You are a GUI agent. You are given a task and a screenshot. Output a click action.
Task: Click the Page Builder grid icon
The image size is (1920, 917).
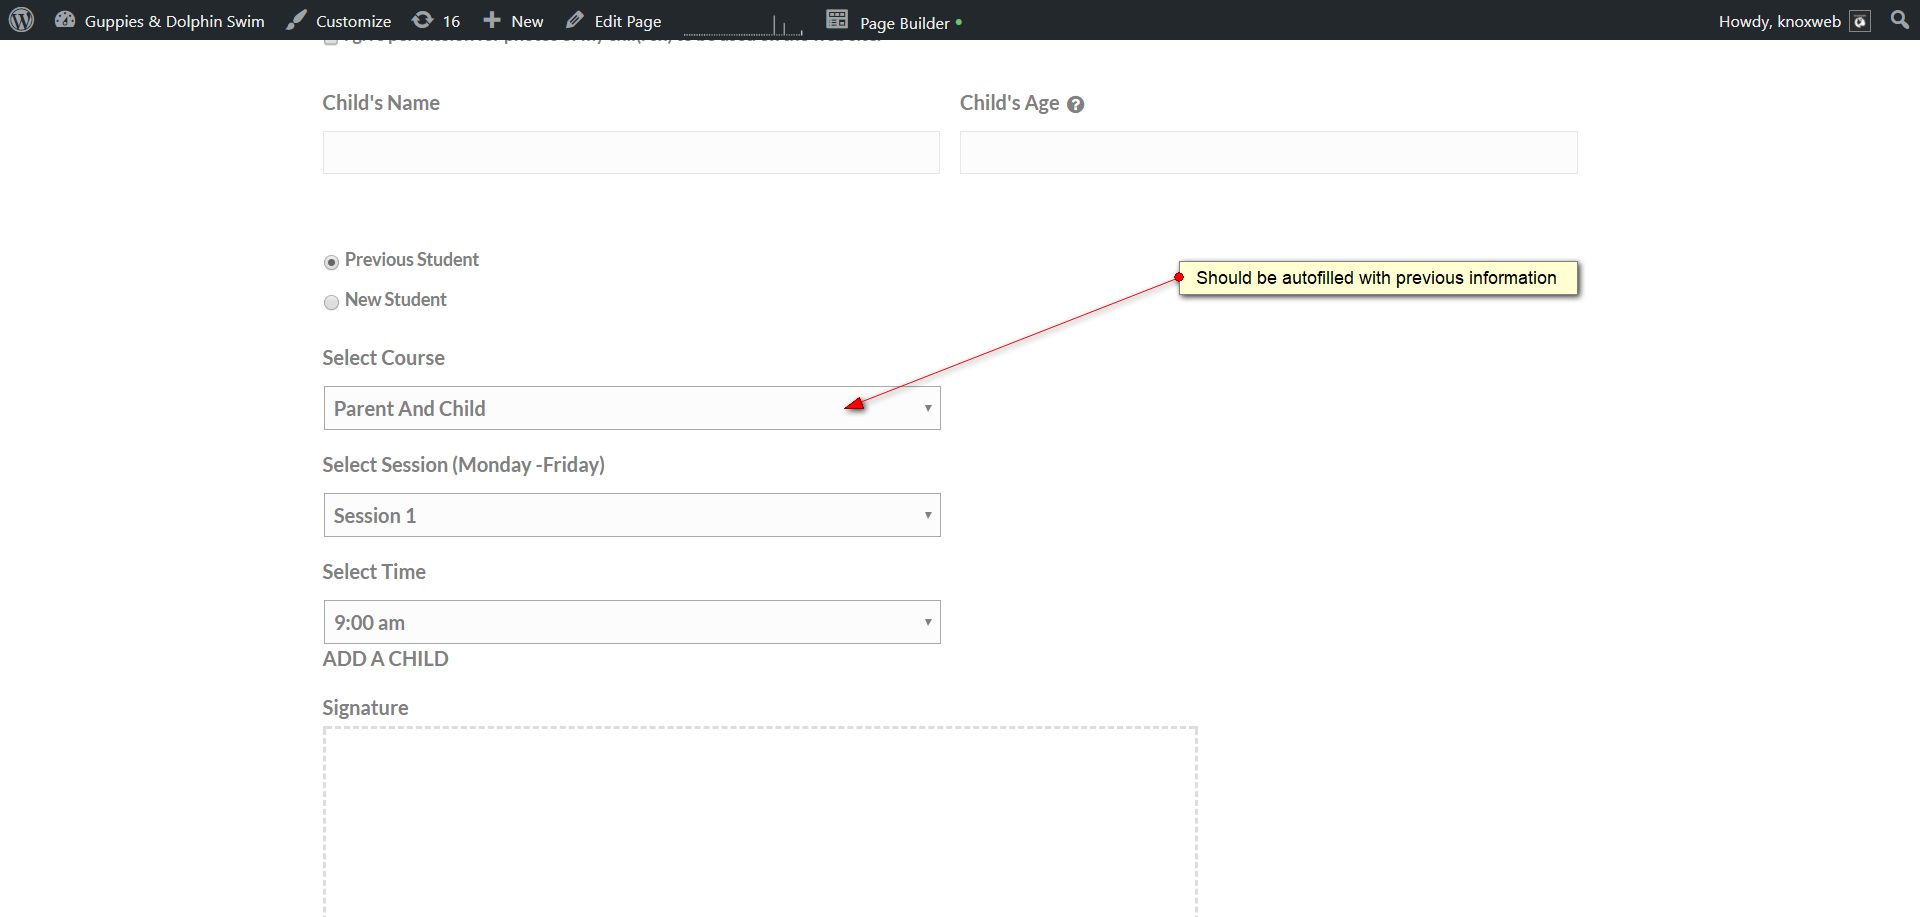coord(837,19)
